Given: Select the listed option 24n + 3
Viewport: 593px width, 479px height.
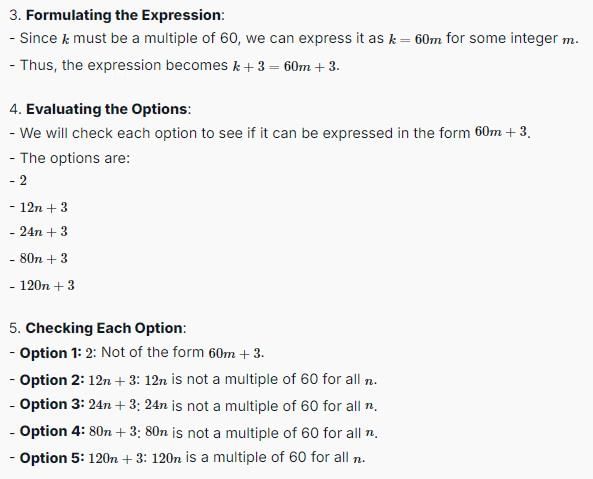Looking at the screenshot, I should (x=43, y=231).
